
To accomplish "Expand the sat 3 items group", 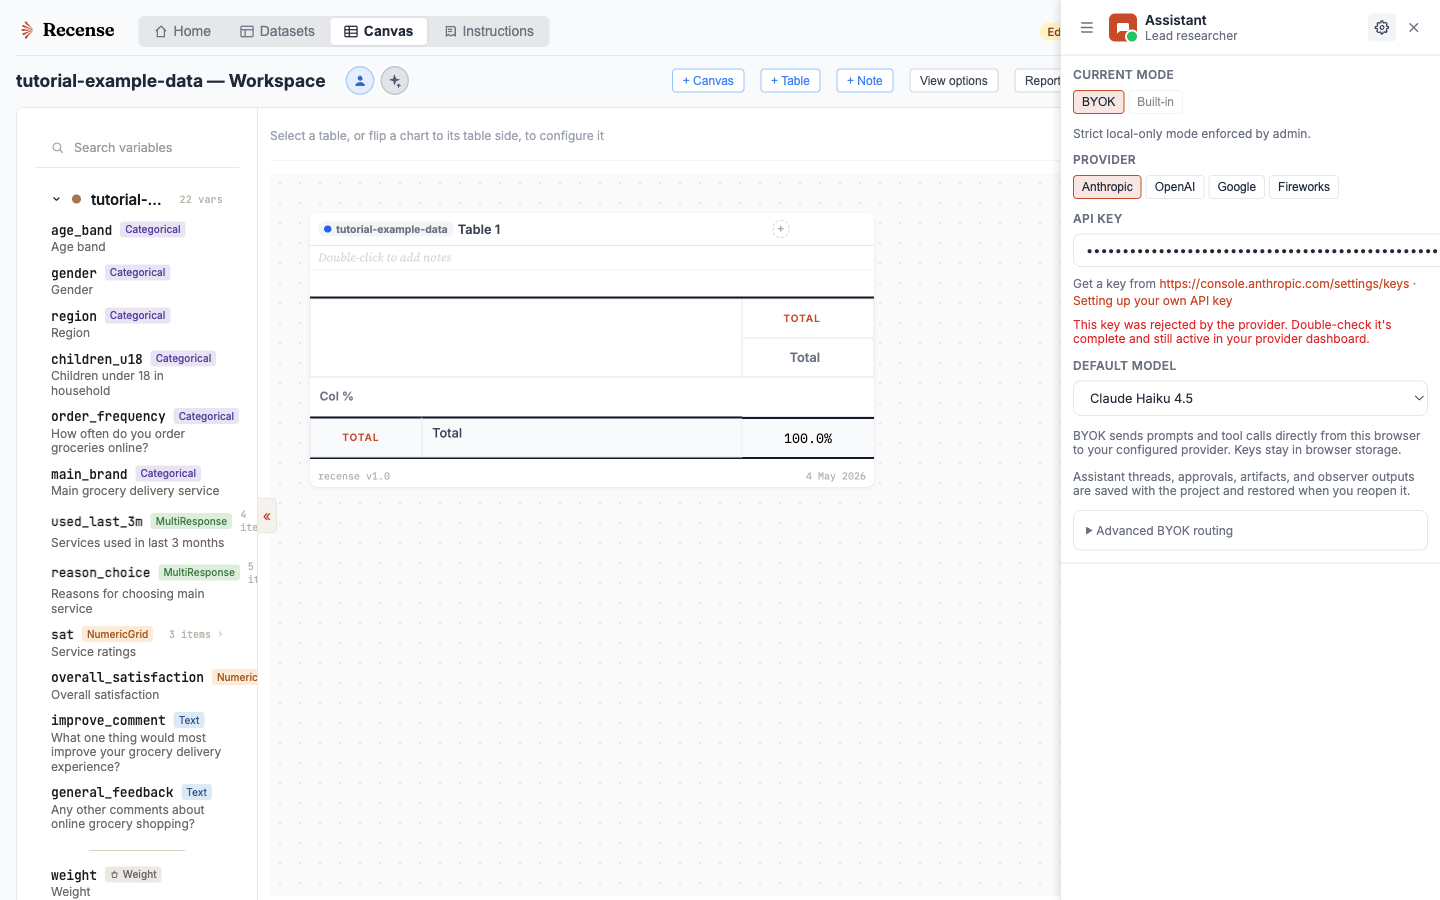I will click(x=196, y=635).
